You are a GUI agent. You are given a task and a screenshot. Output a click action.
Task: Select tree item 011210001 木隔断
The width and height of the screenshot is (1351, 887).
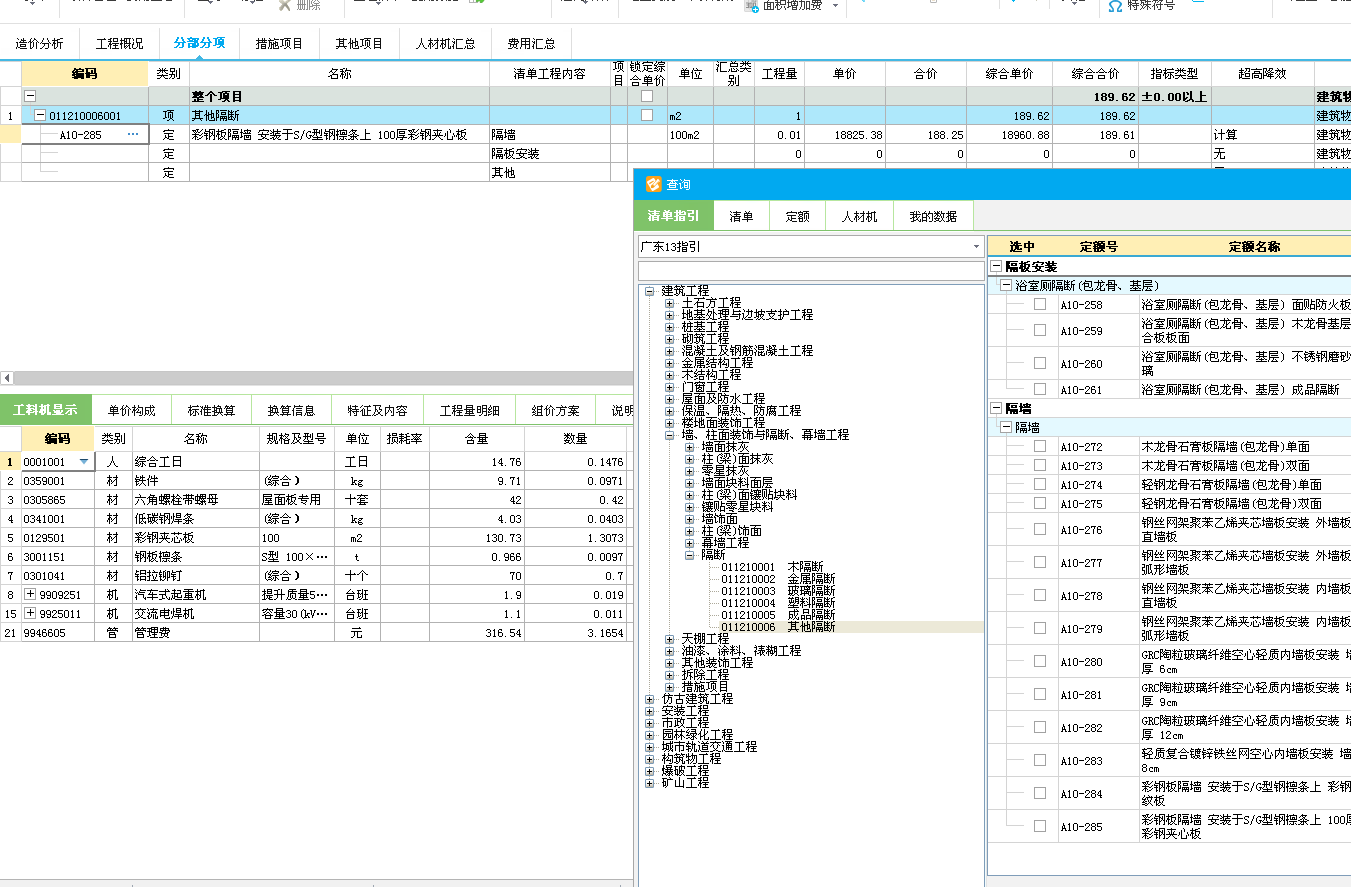tap(771, 566)
